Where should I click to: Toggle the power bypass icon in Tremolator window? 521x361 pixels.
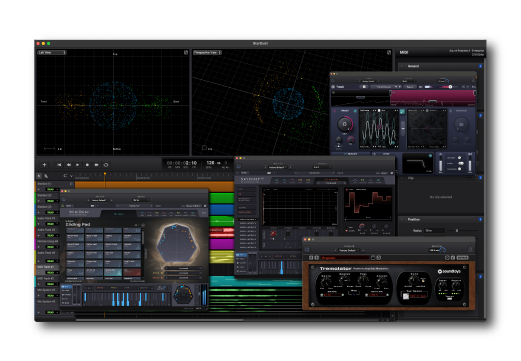click(307, 249)
